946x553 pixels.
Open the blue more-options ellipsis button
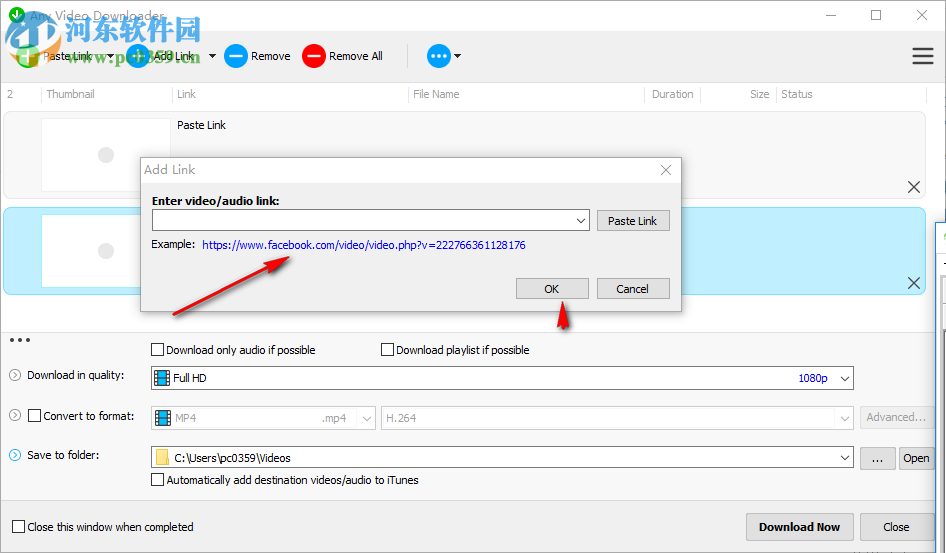[439, 56]
